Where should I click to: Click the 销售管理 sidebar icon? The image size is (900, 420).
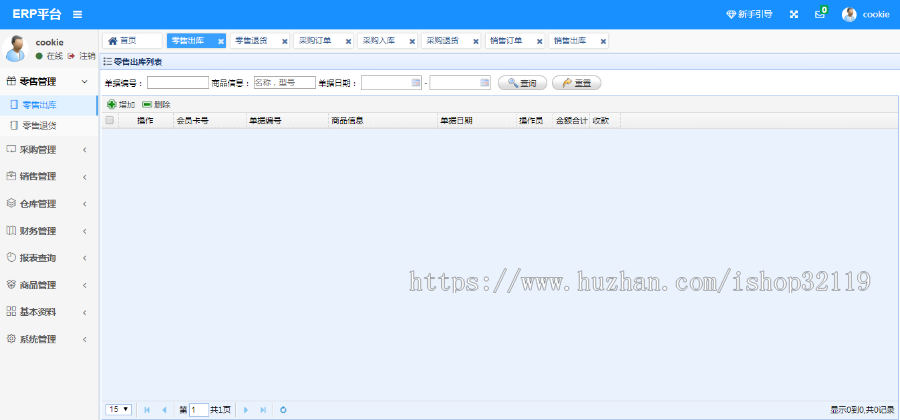click(11, 176)
